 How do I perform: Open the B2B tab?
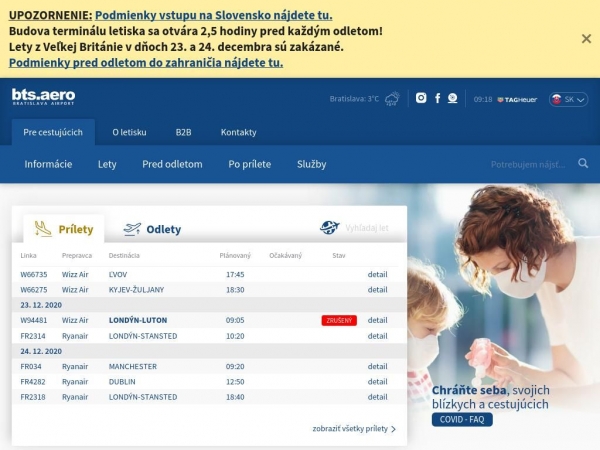pos(183,132)
